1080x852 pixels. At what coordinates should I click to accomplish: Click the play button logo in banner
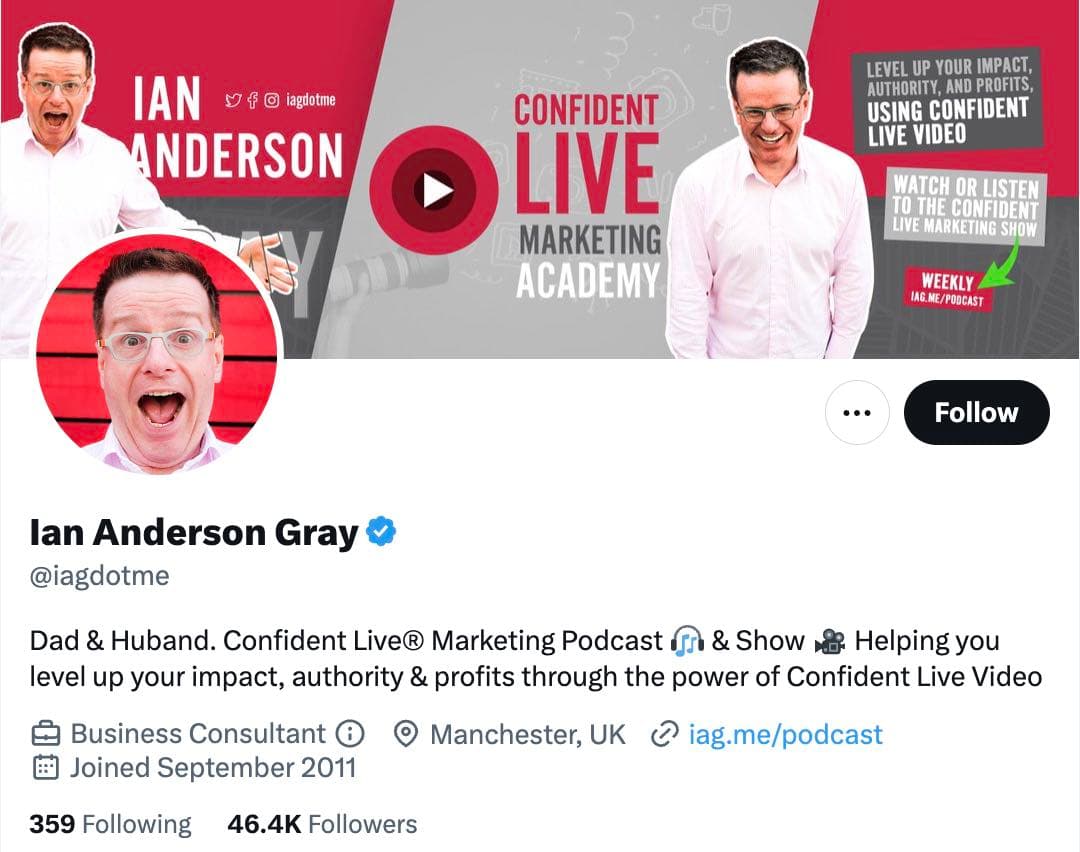tap(433, 190)
